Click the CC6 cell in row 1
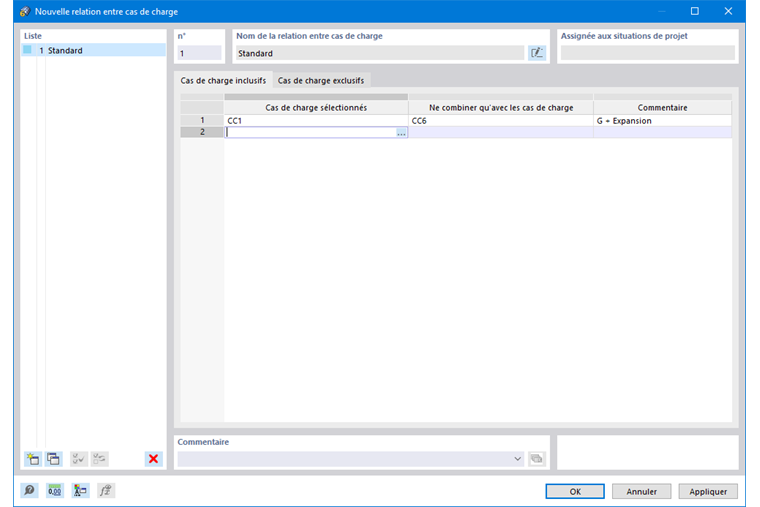The height and width of the screenshot is (507, 760). [x=501, y=121]
